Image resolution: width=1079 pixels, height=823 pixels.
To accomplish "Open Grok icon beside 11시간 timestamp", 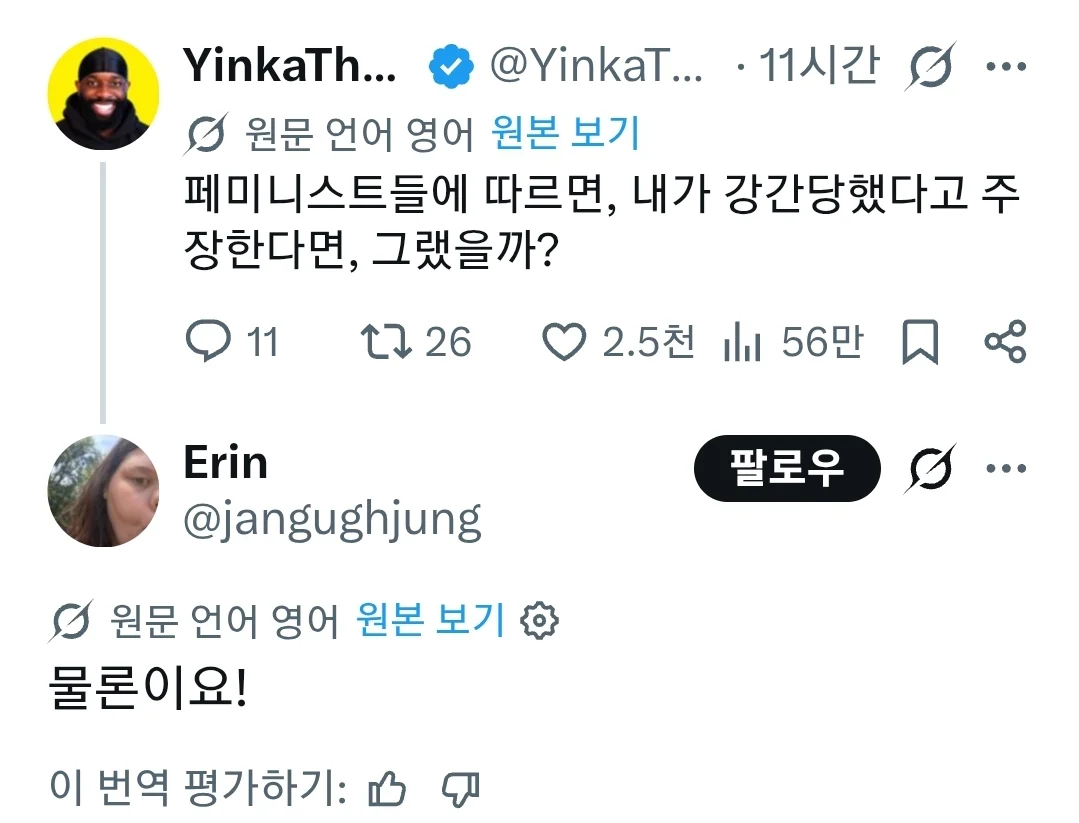I will pyautogui.click(x=930, y=67).
